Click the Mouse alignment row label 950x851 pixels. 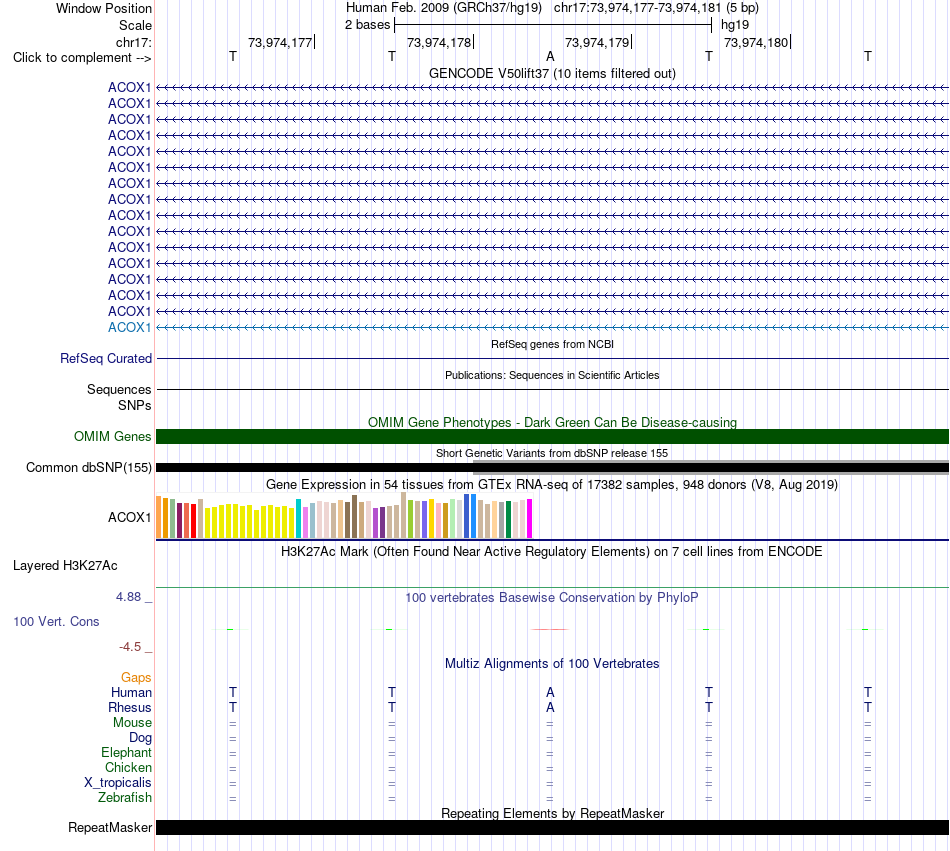132,723
